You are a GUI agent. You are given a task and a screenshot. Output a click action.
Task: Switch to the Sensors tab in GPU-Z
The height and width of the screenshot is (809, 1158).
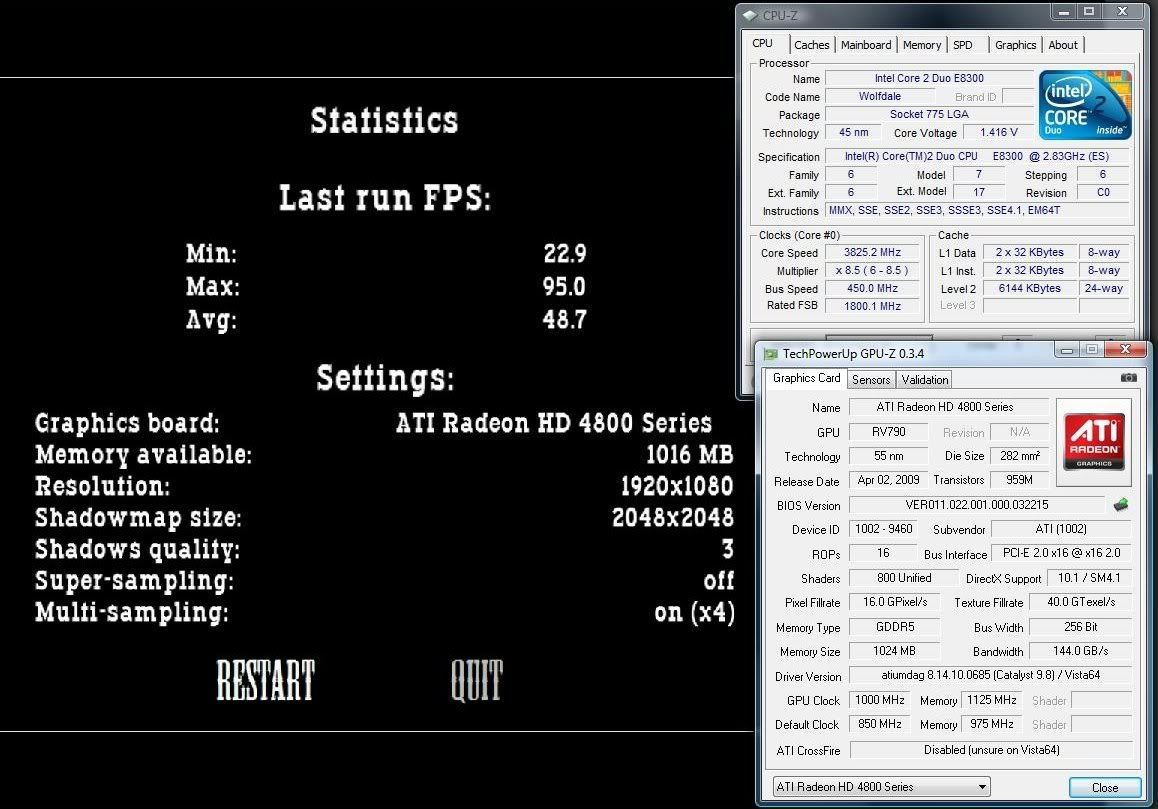[x=871, y=380]
